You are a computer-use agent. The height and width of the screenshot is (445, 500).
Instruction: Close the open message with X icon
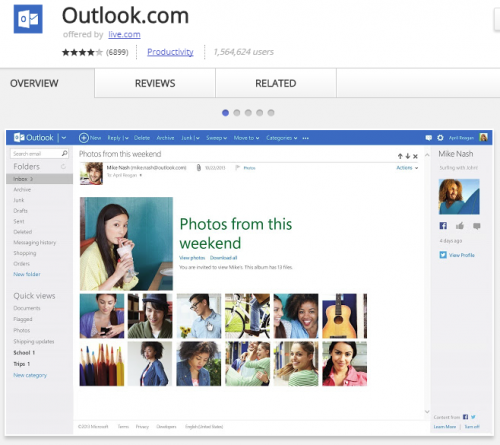point(415,156)
